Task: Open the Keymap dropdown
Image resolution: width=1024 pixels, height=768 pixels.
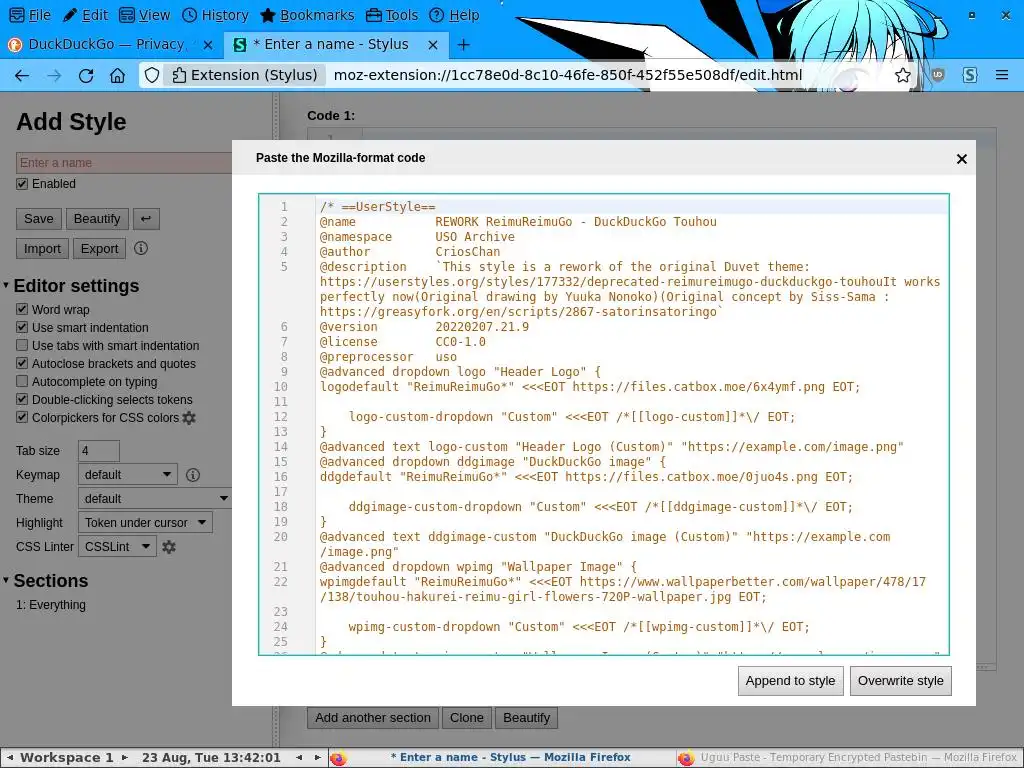Action: click(x=127, y=475)
